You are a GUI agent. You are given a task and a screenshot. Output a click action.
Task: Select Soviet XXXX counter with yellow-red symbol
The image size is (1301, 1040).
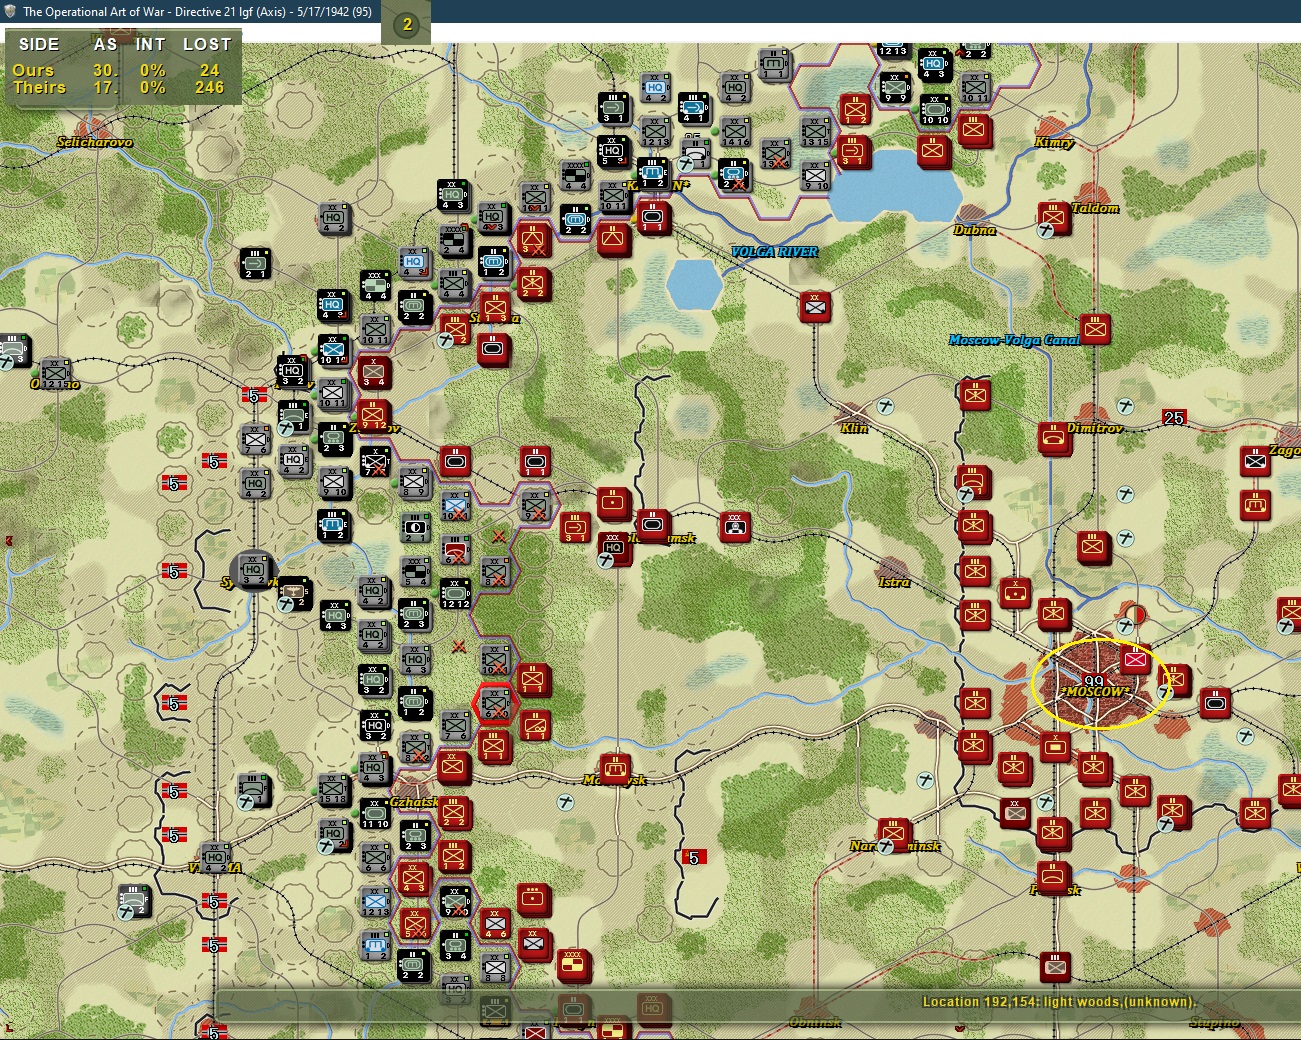[x=573, y=965]
